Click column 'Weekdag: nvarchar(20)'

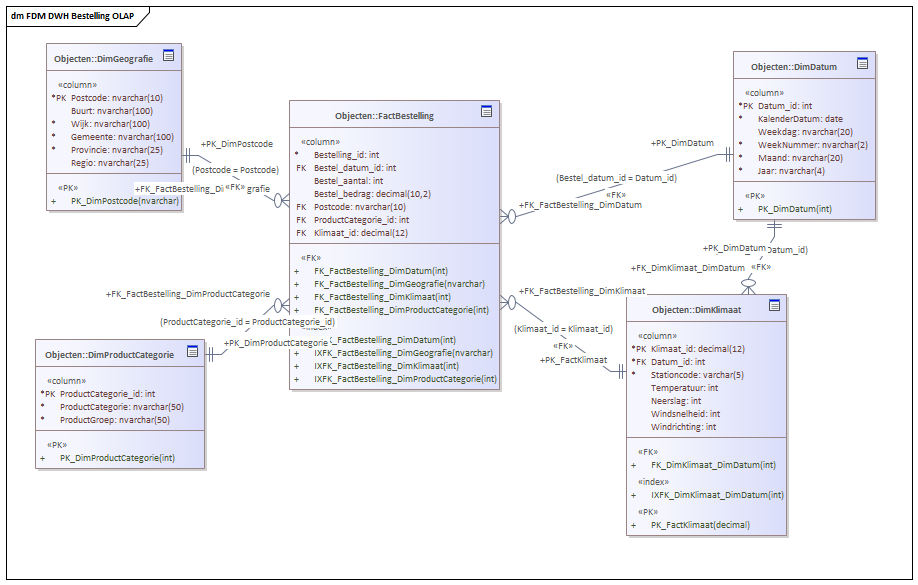coord(805,132)
